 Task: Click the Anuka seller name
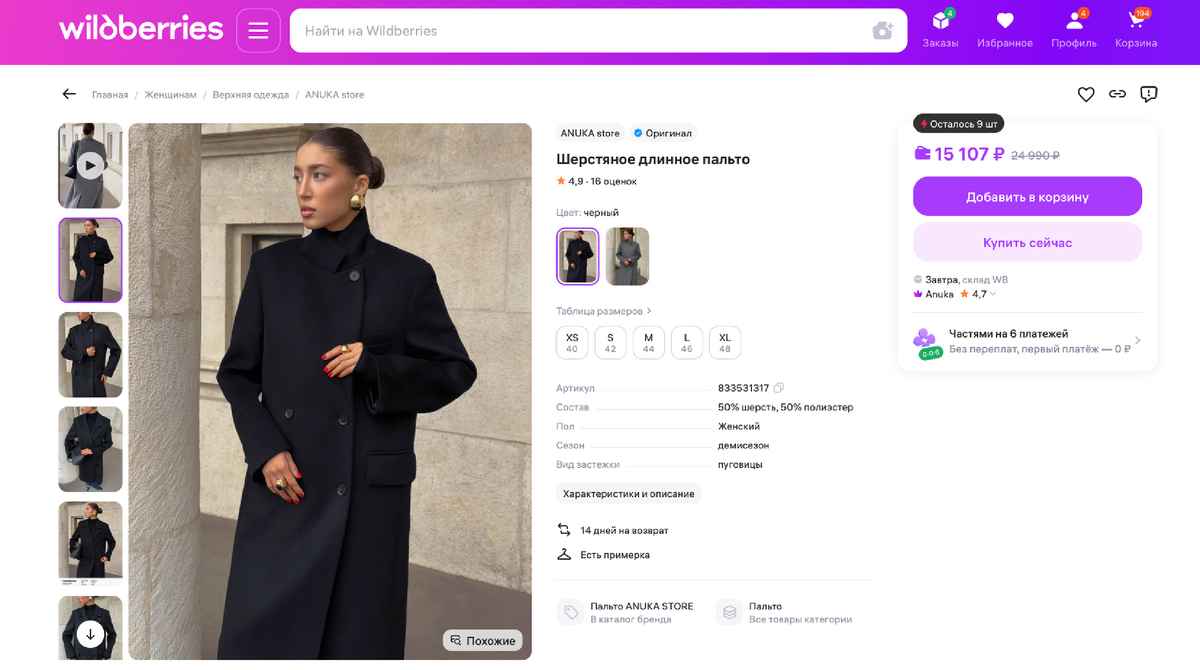(939, 294)
